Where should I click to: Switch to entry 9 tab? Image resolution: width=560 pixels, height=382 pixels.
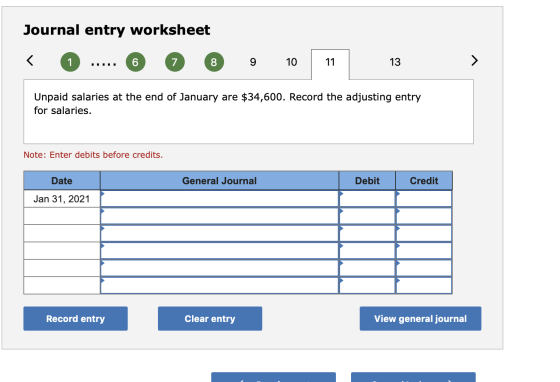(253, 62)
